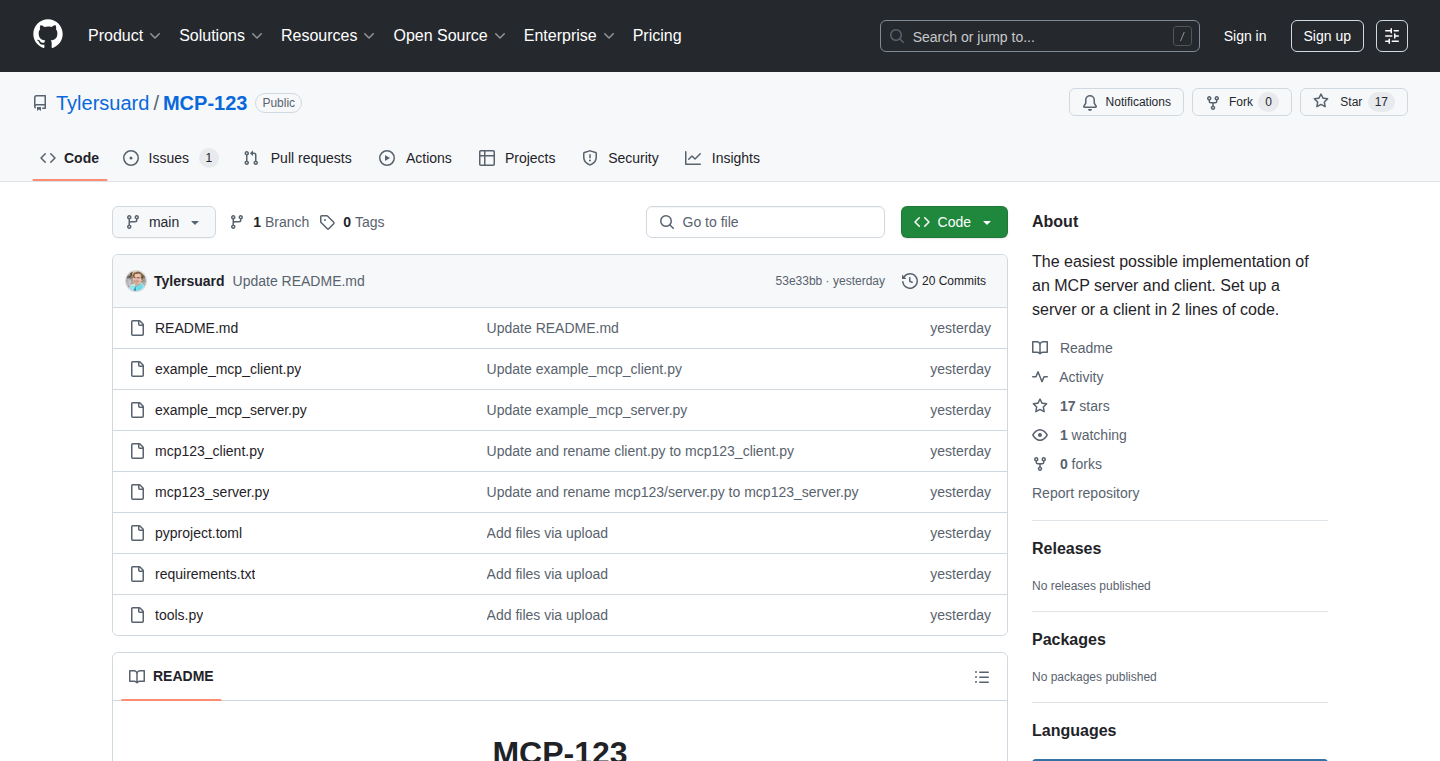The height and width of the screenshot is (761, 1440).
Task: Open mcp123_server.py file
Action: pos(212,492)
